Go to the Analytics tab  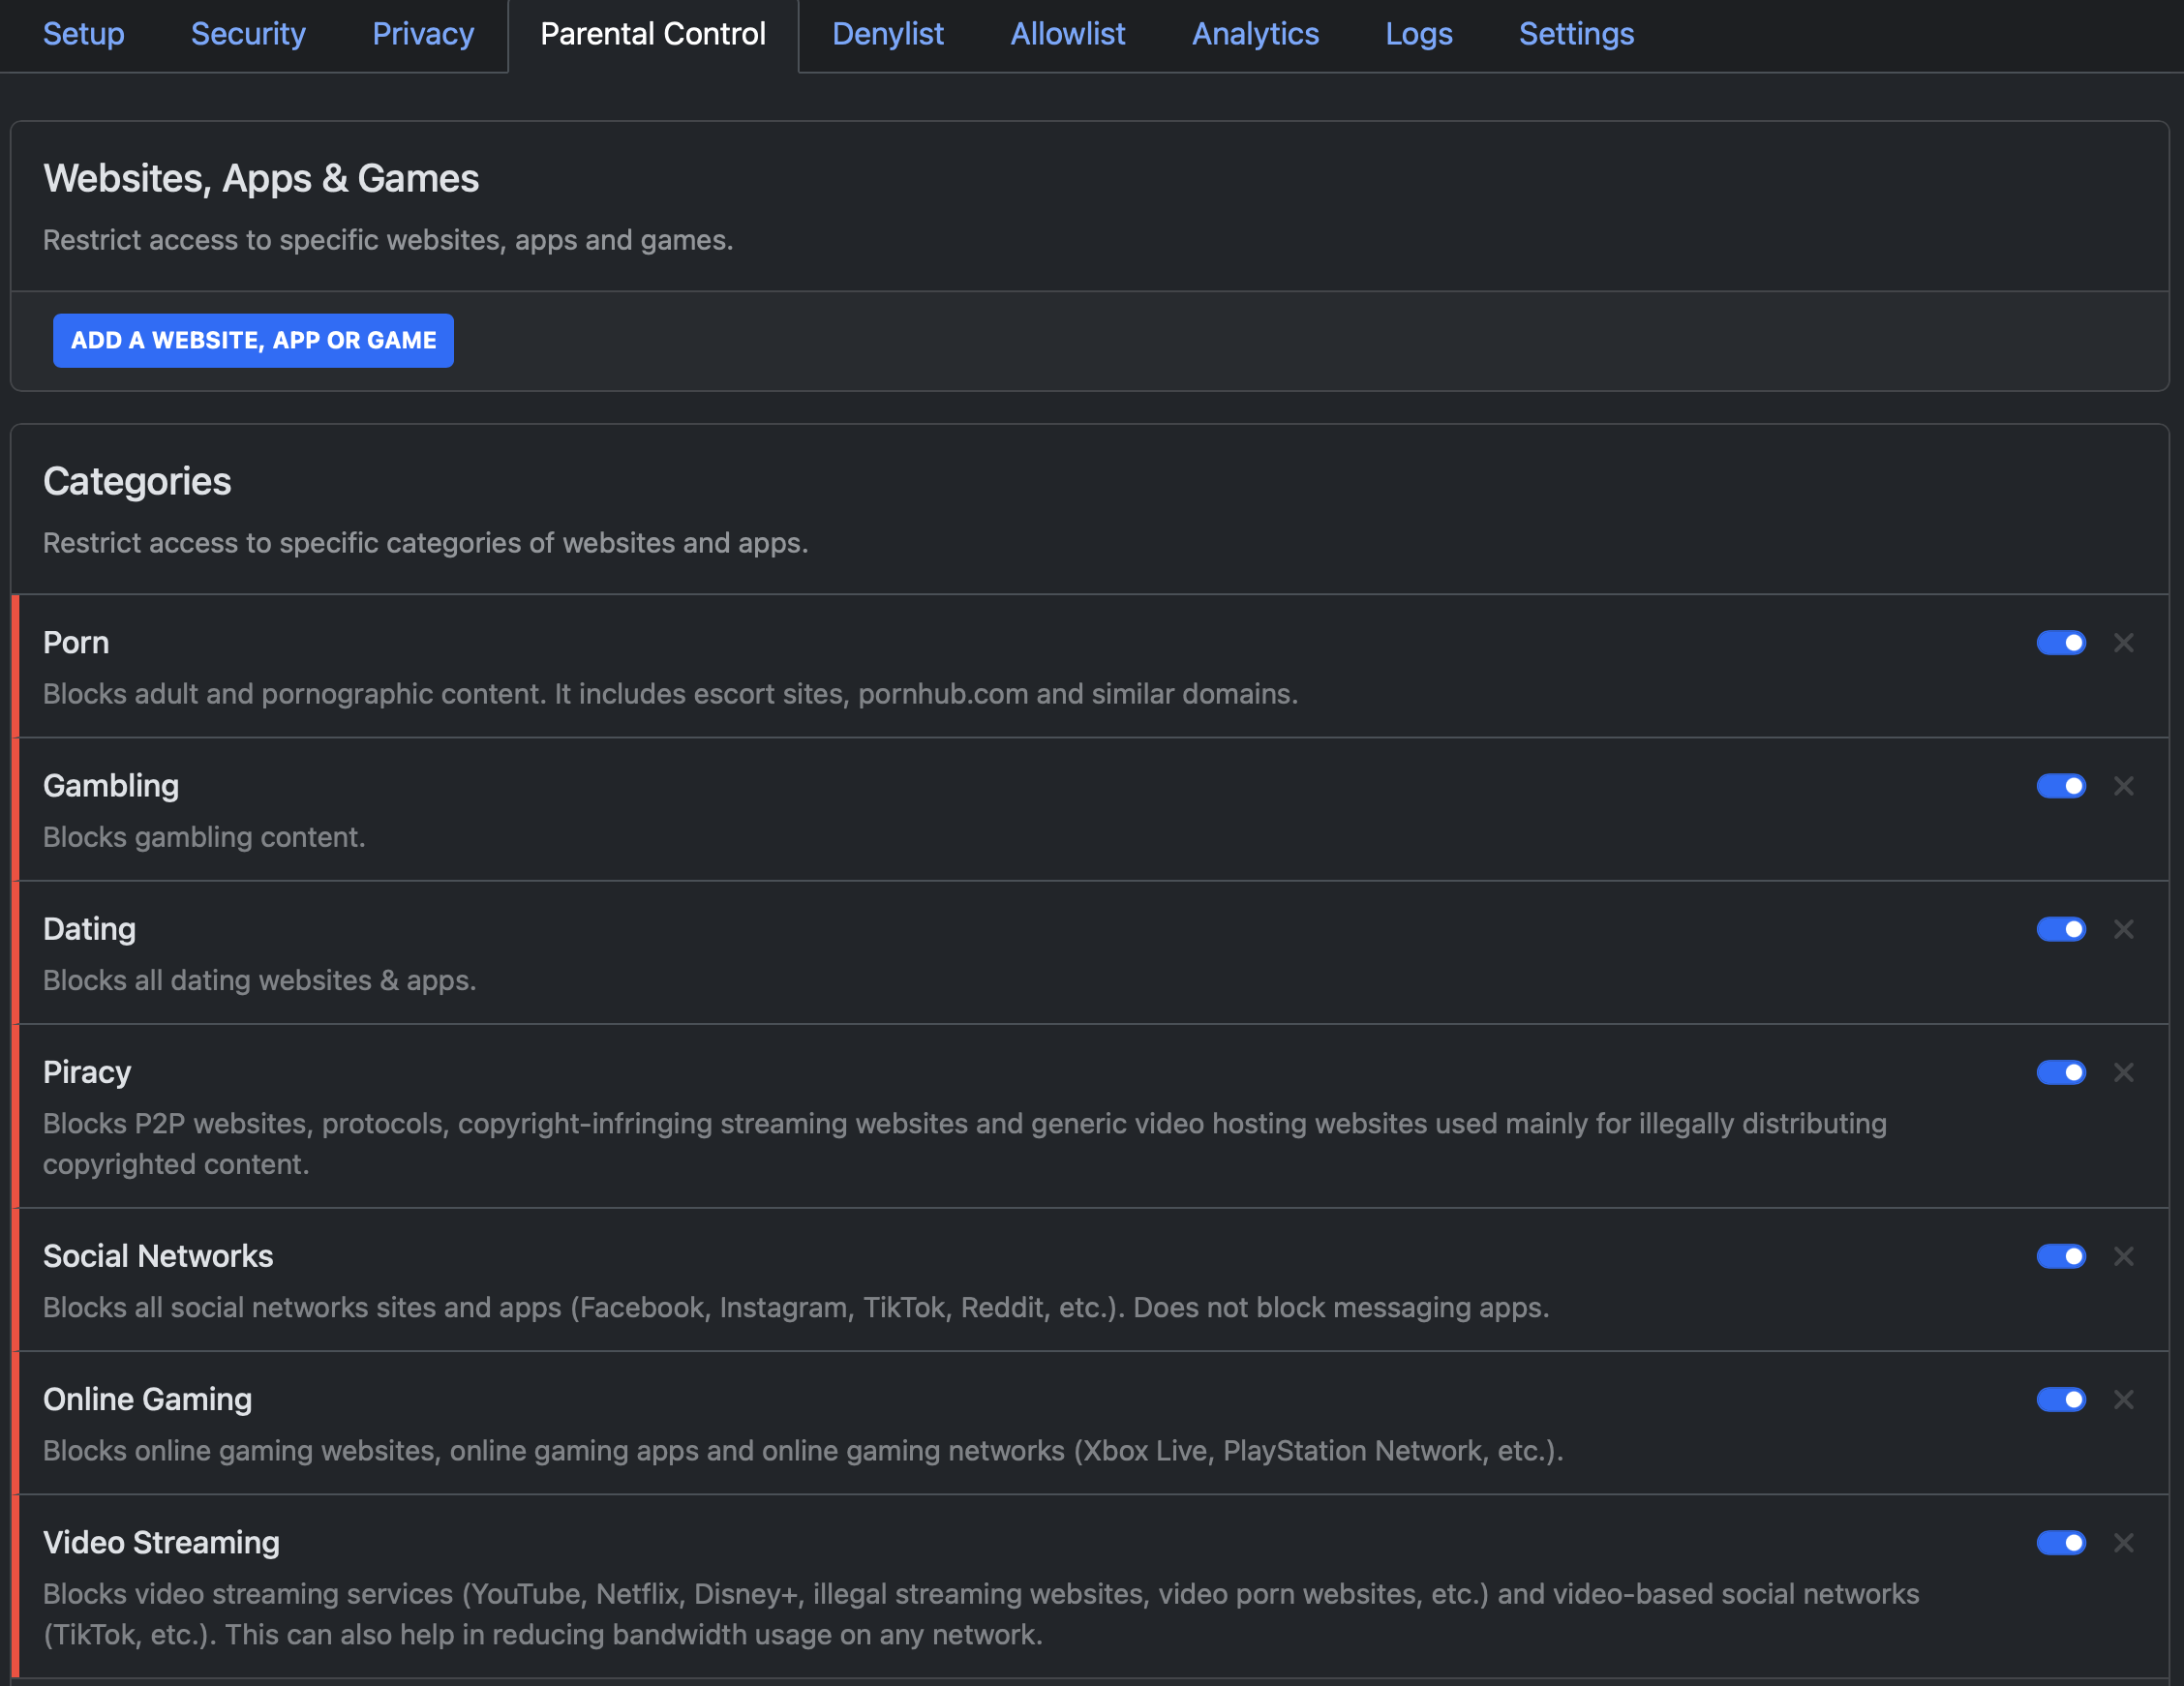(1255, 34)
